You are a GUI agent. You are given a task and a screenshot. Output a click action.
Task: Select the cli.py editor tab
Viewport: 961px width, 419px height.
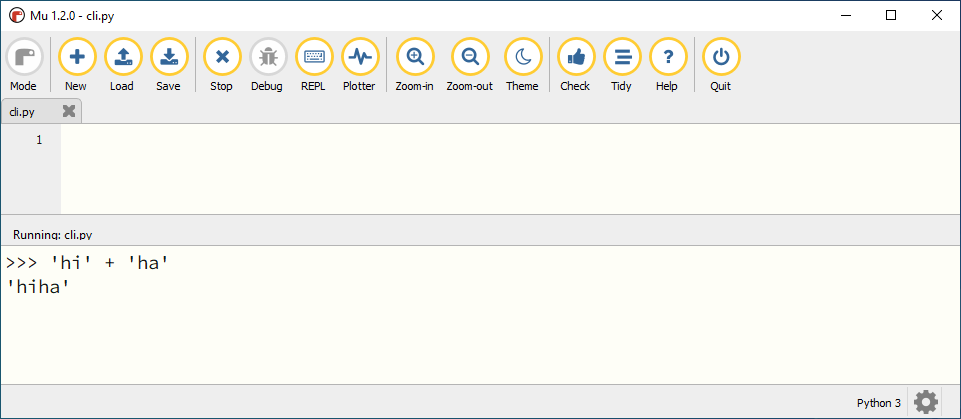[x=41, y=111]
